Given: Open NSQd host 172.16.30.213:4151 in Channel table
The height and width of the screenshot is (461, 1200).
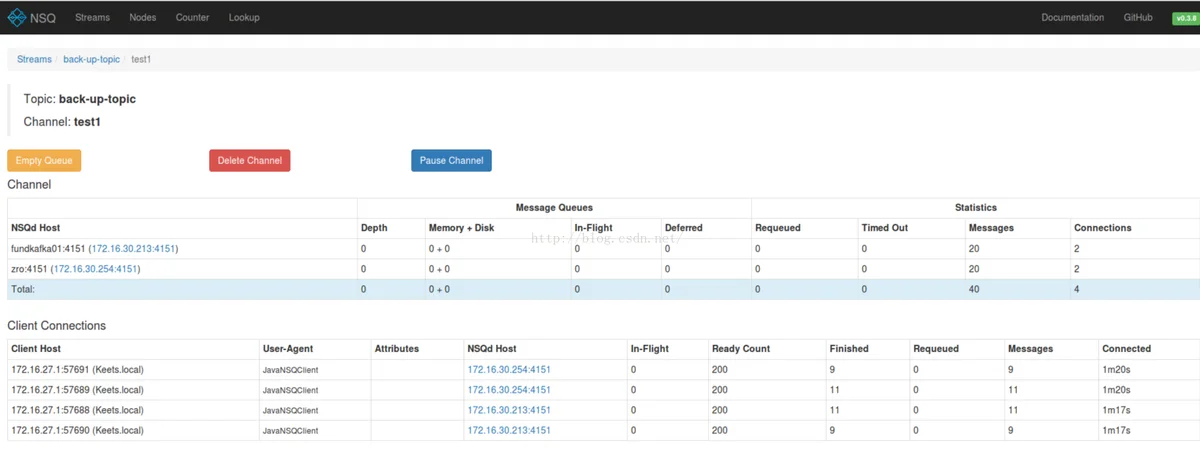Looking at the screenshot, I should (x=134, y=248).
